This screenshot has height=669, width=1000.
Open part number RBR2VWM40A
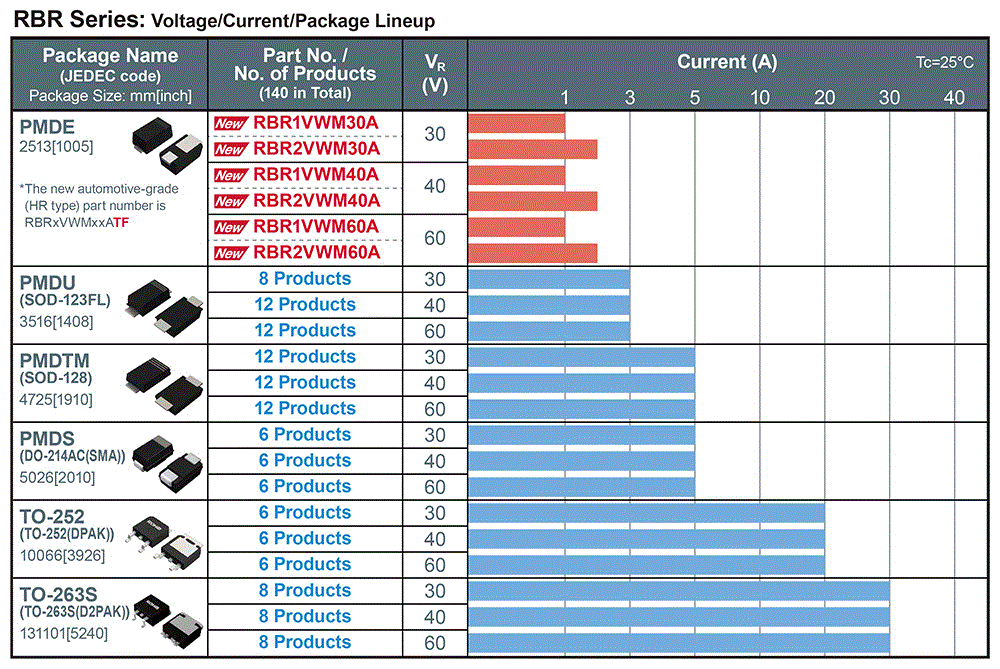[x=316, y=201]
